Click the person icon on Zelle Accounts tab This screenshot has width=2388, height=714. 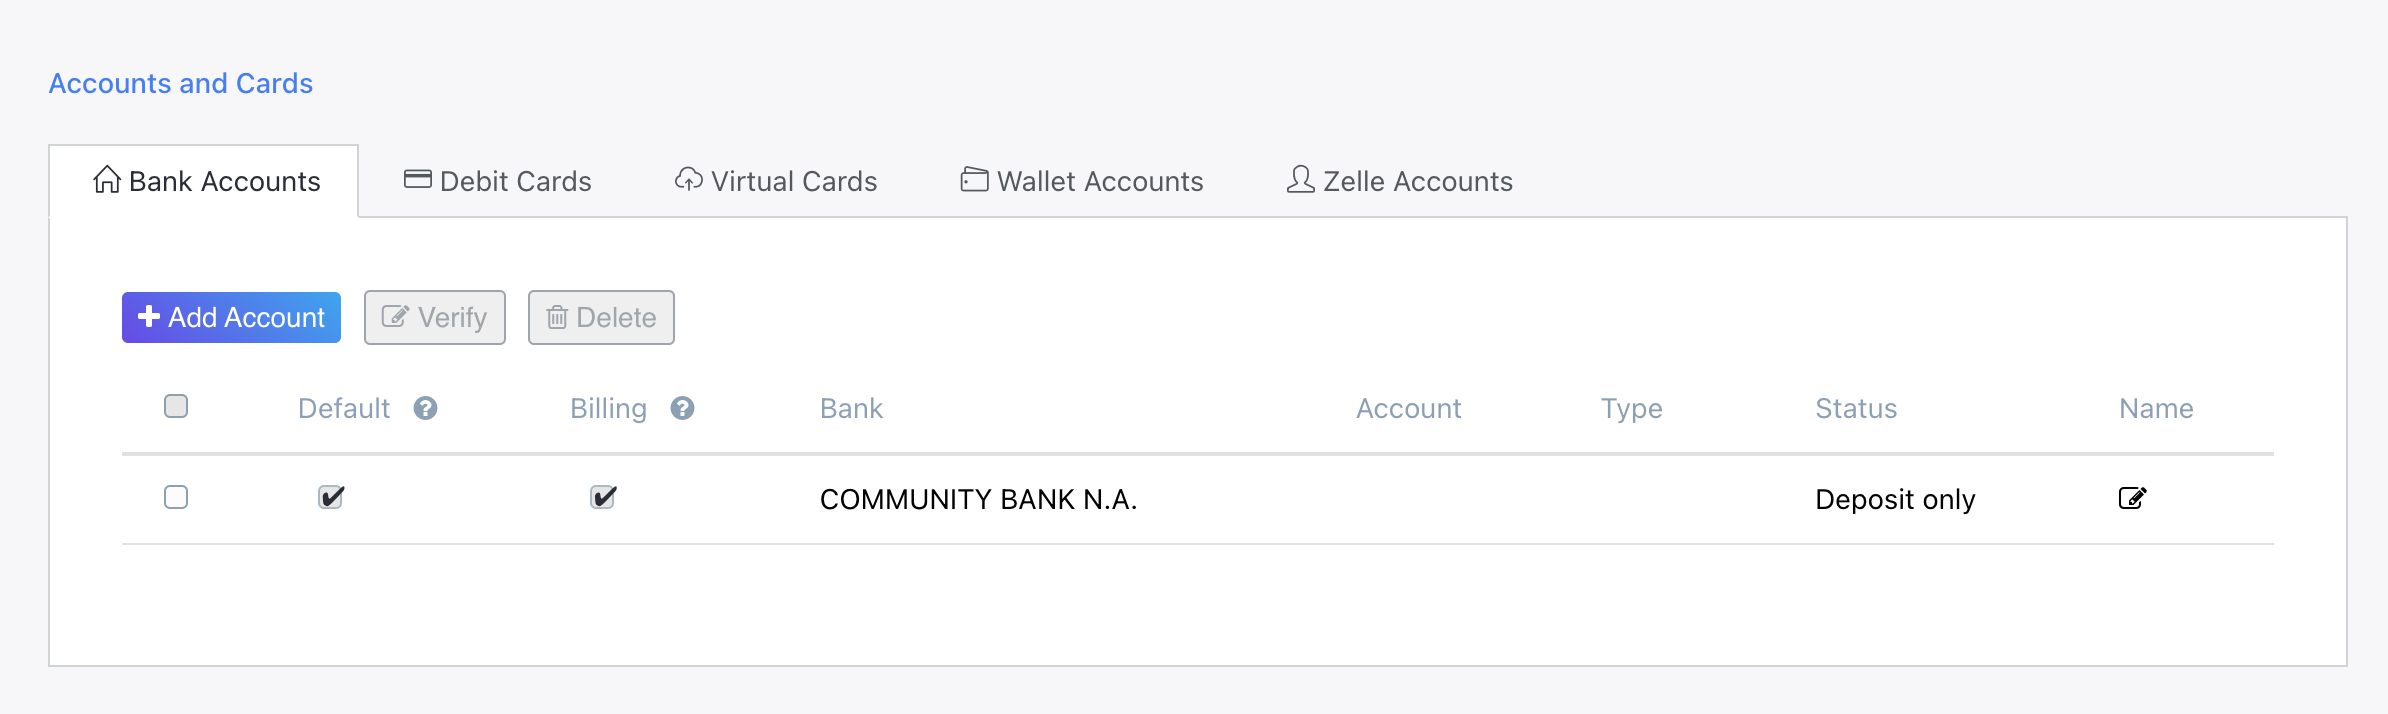tap(1300, 180)
